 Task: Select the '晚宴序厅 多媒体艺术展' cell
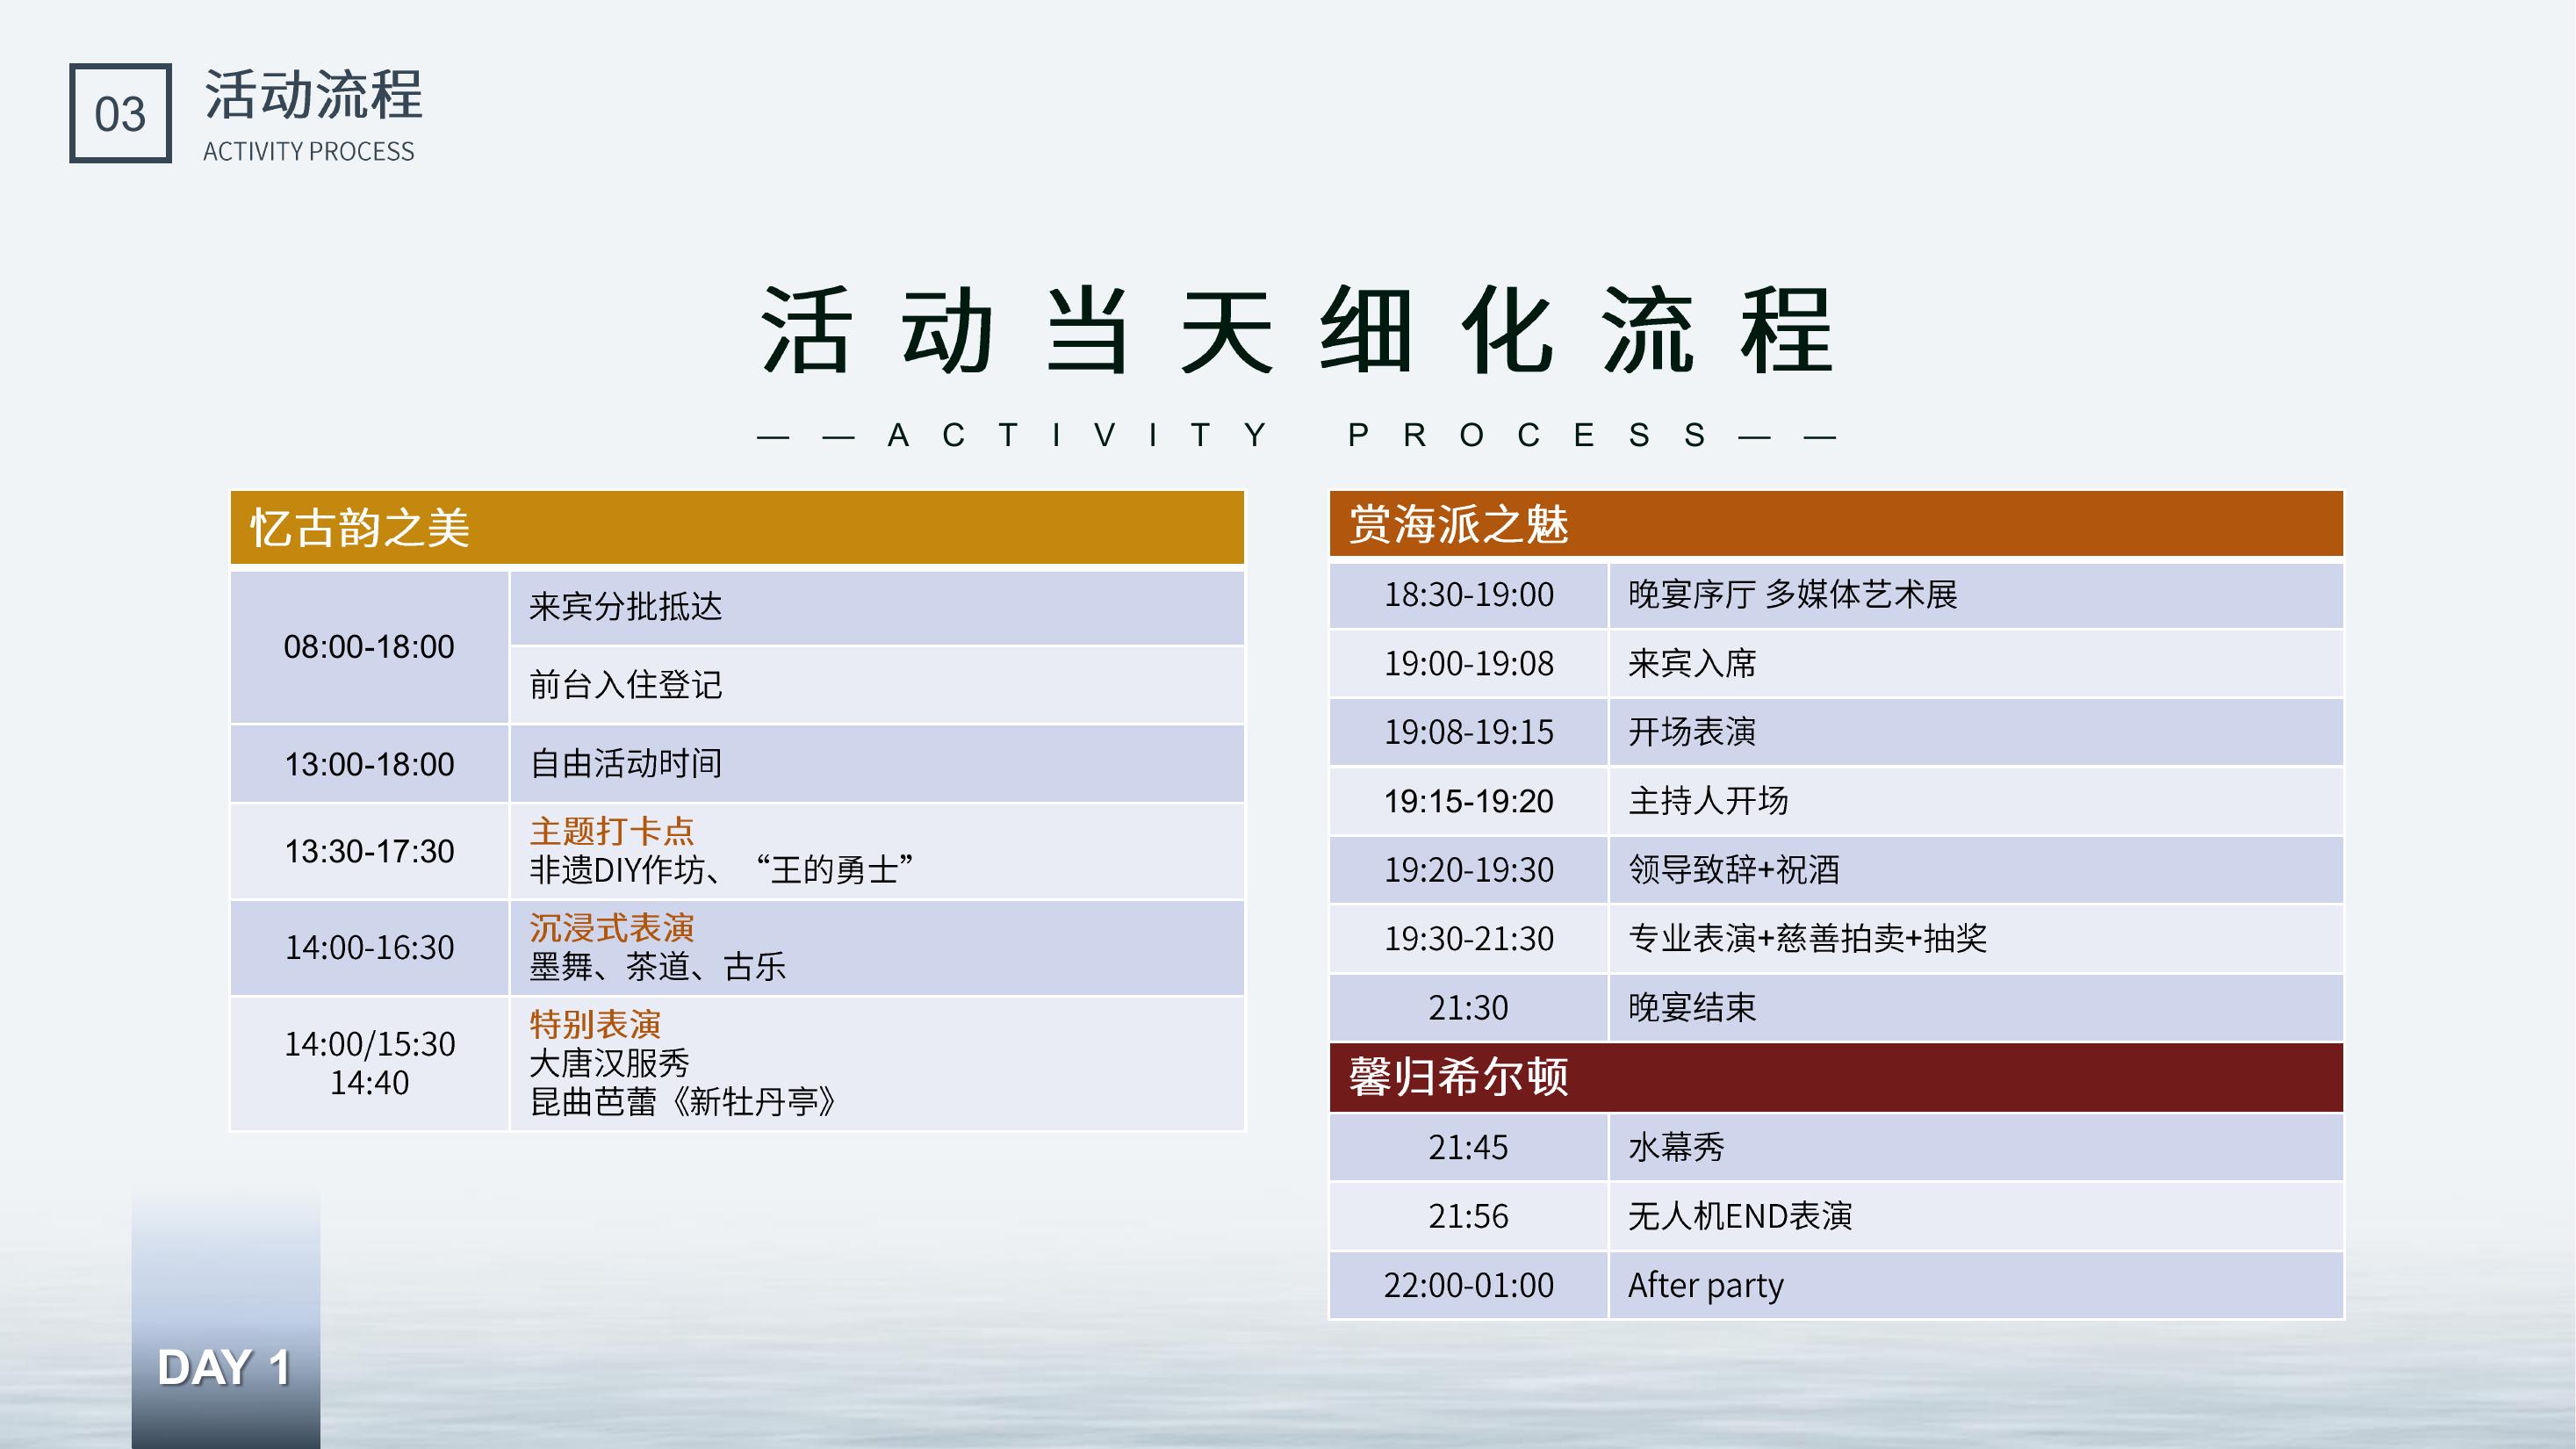click(1976, 595)
